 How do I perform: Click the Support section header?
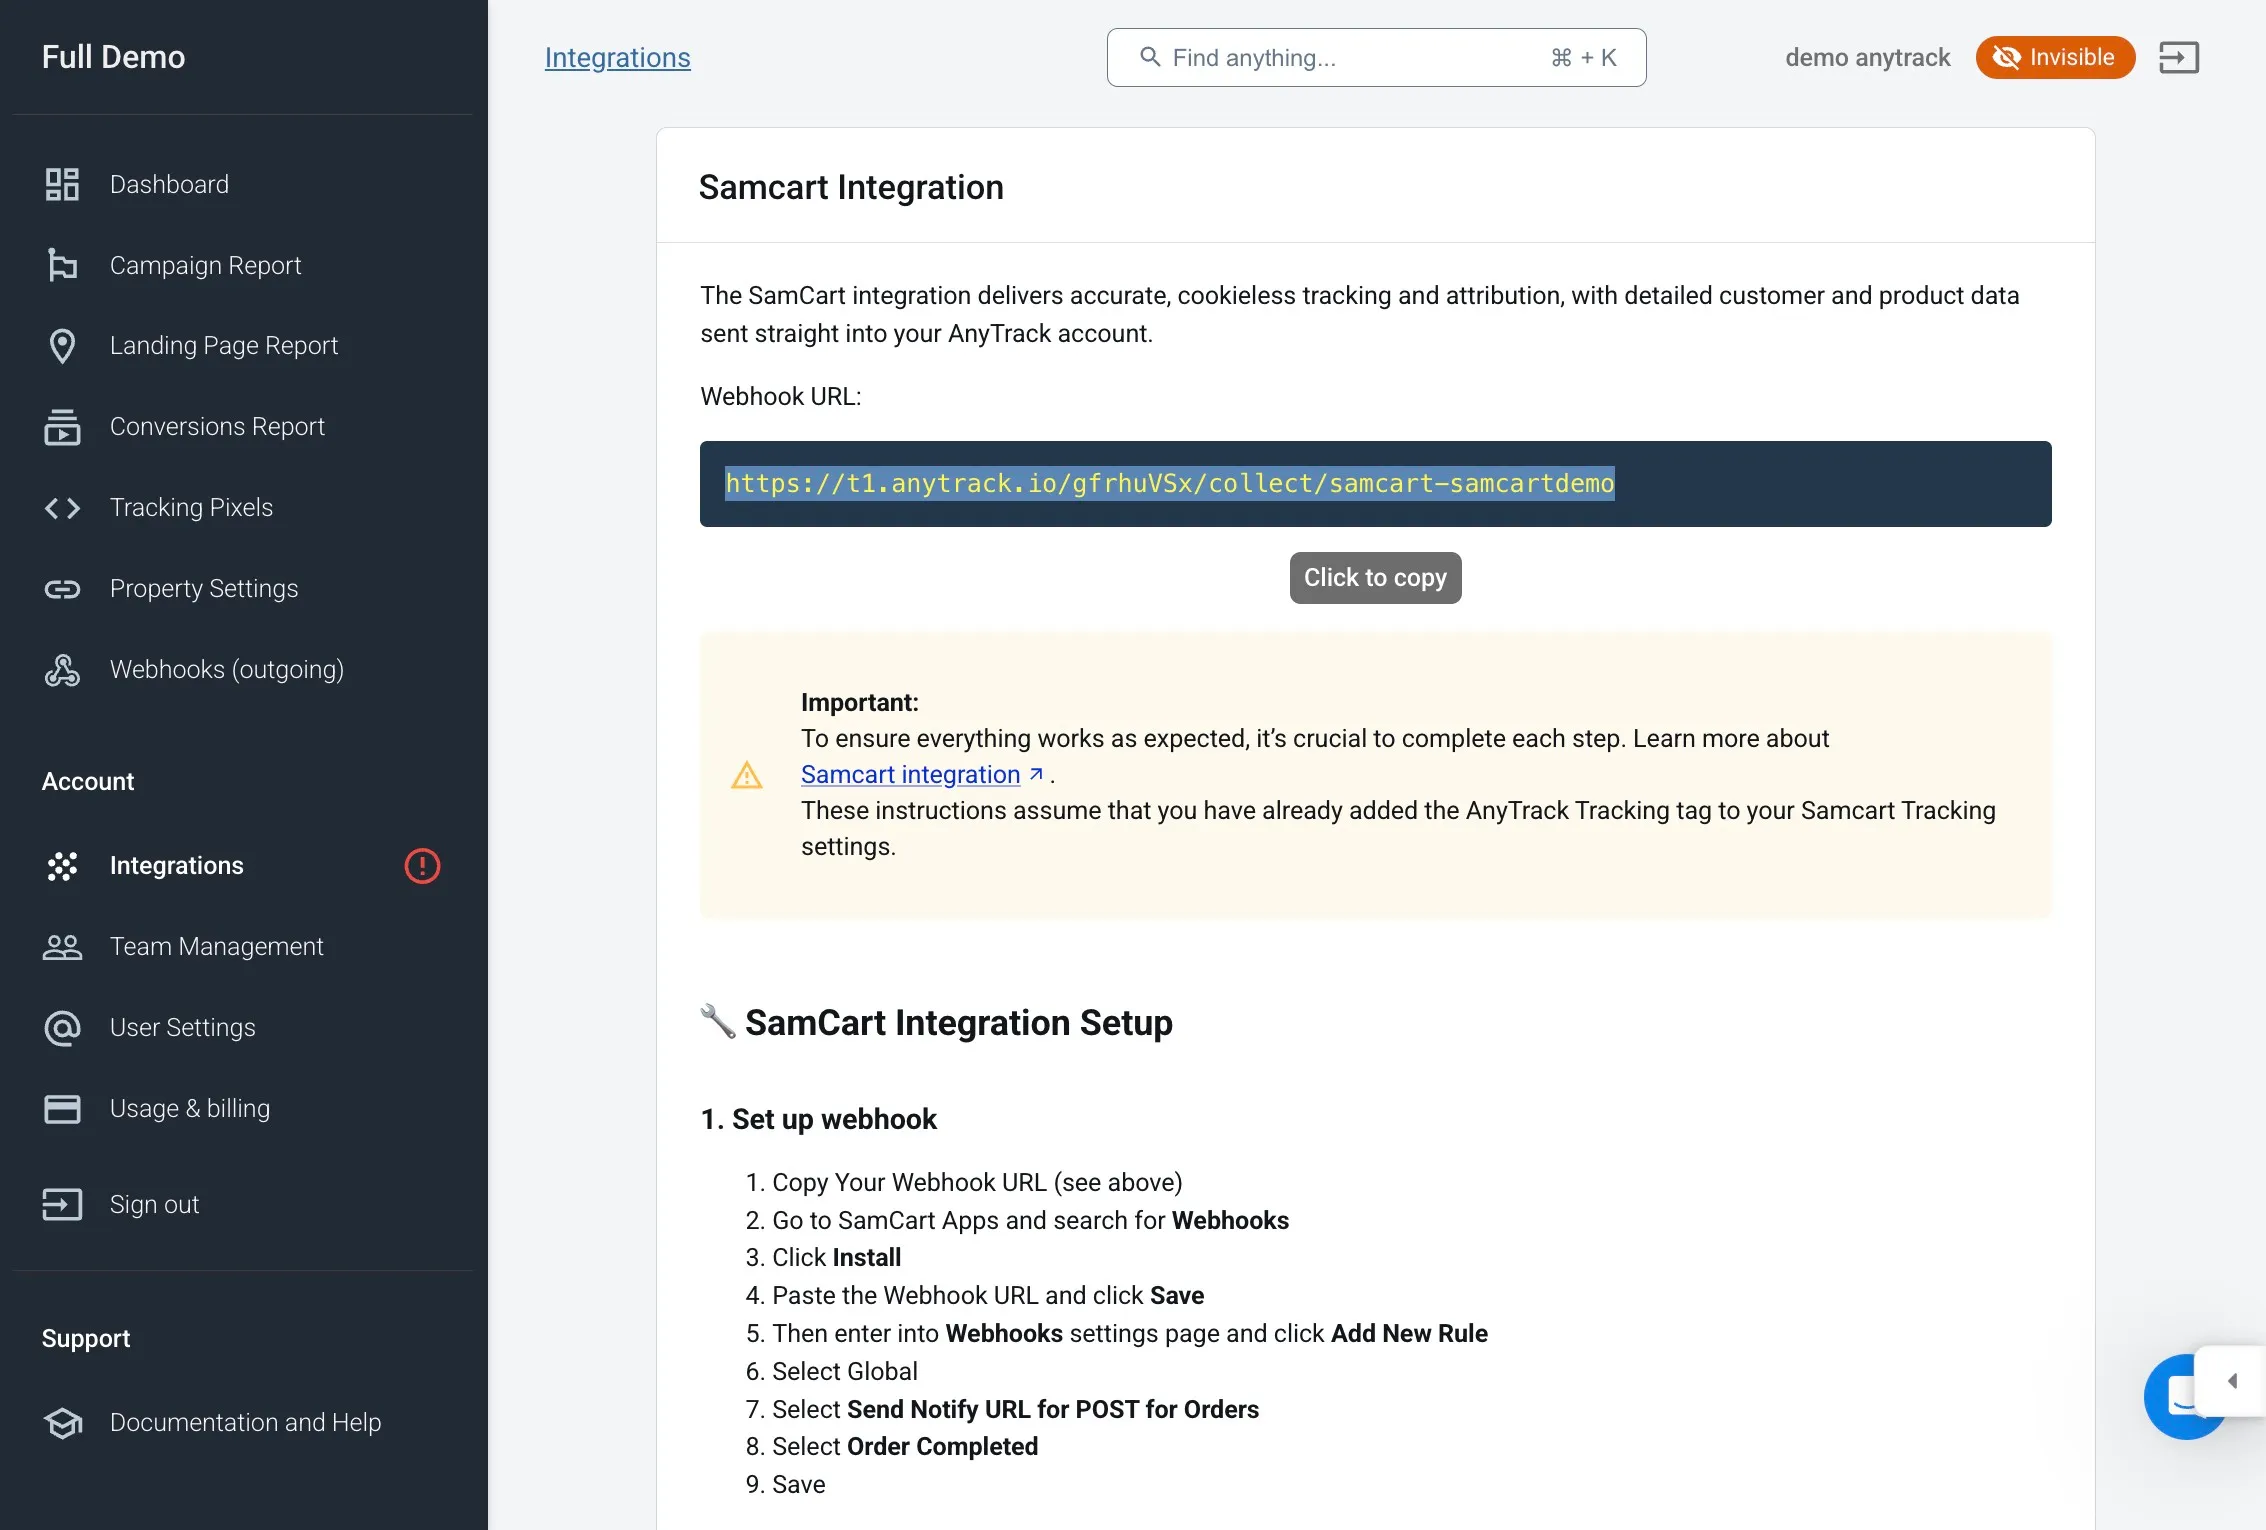click(86, 1339)
